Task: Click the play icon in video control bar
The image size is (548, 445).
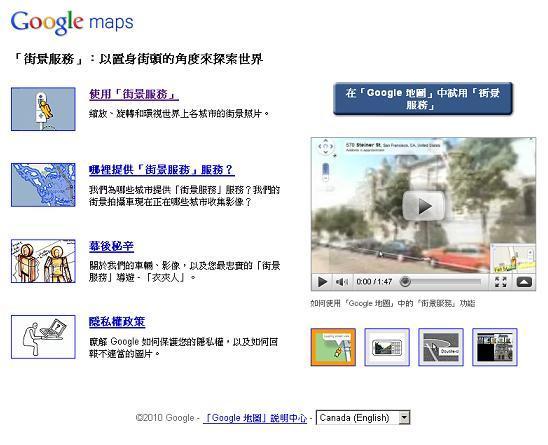Action: click(x=322, y=282)
